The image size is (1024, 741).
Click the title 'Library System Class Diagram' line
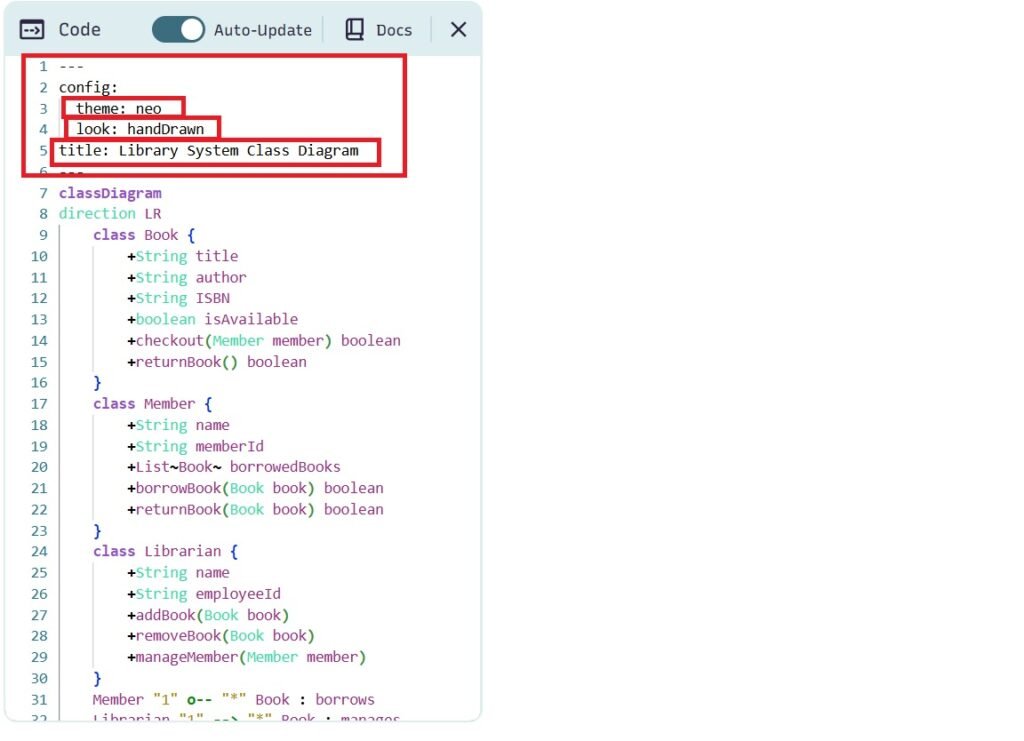click(208, 151)
